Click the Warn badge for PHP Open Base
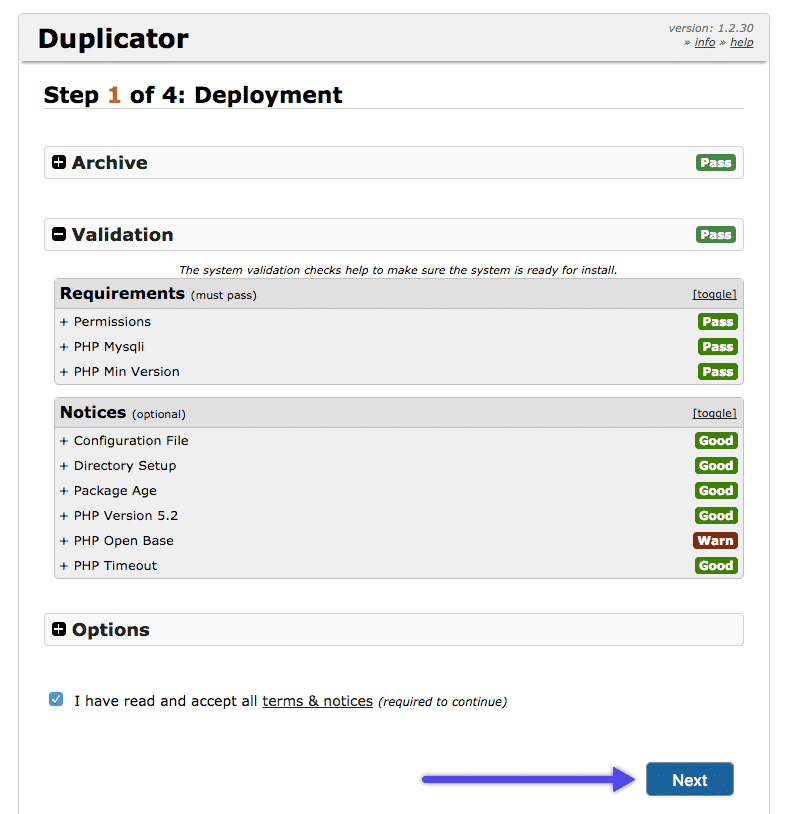Image resolution: width=787 pixels, height=814 pixels. 715,541
